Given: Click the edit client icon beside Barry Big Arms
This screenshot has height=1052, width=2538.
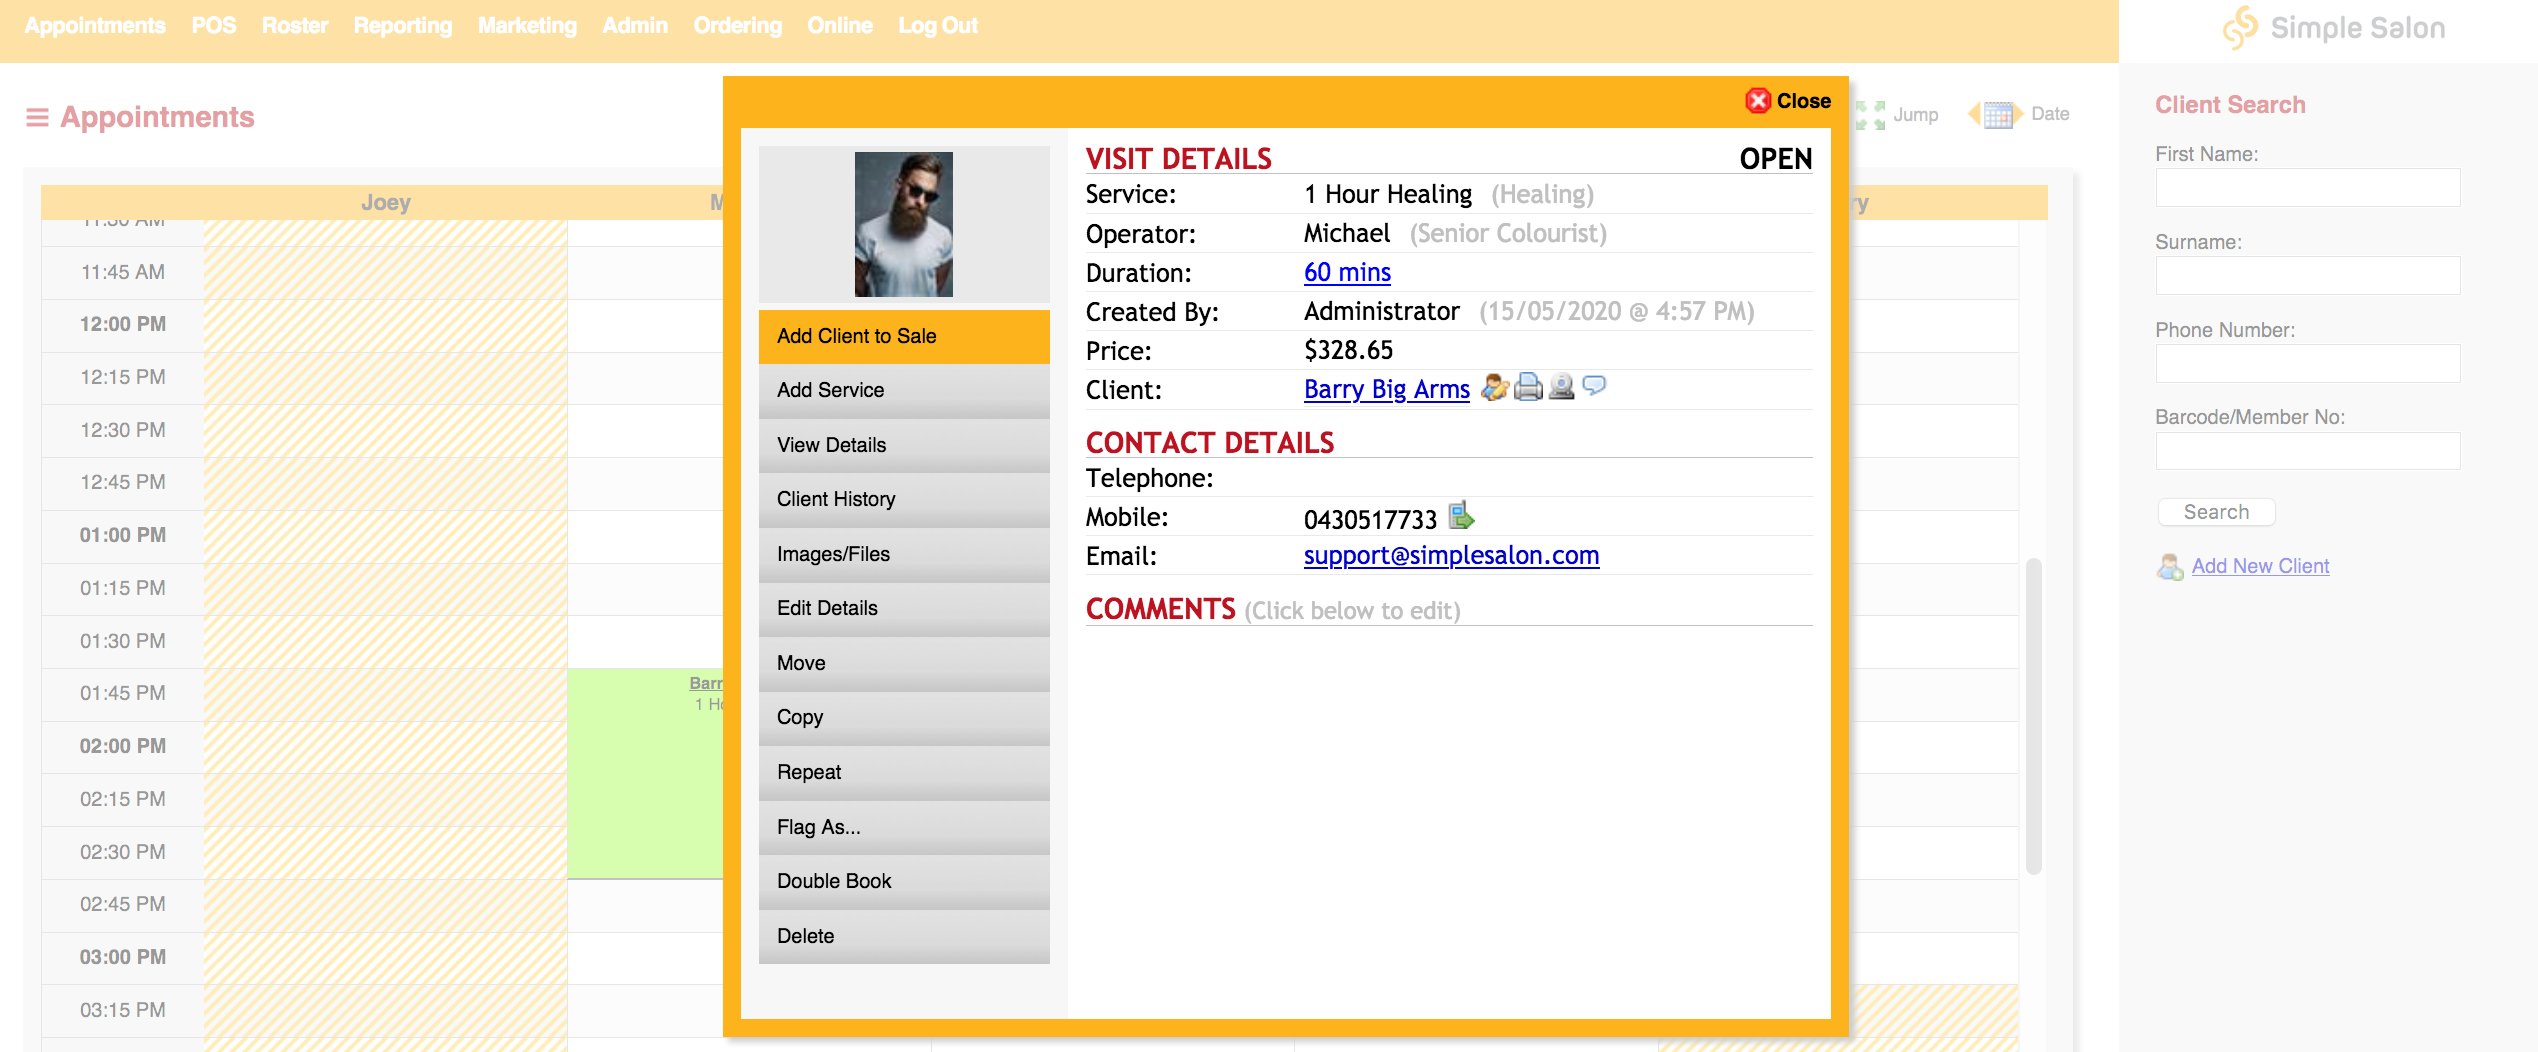Looking at the screenshot, I should (x=1493, y=389).
